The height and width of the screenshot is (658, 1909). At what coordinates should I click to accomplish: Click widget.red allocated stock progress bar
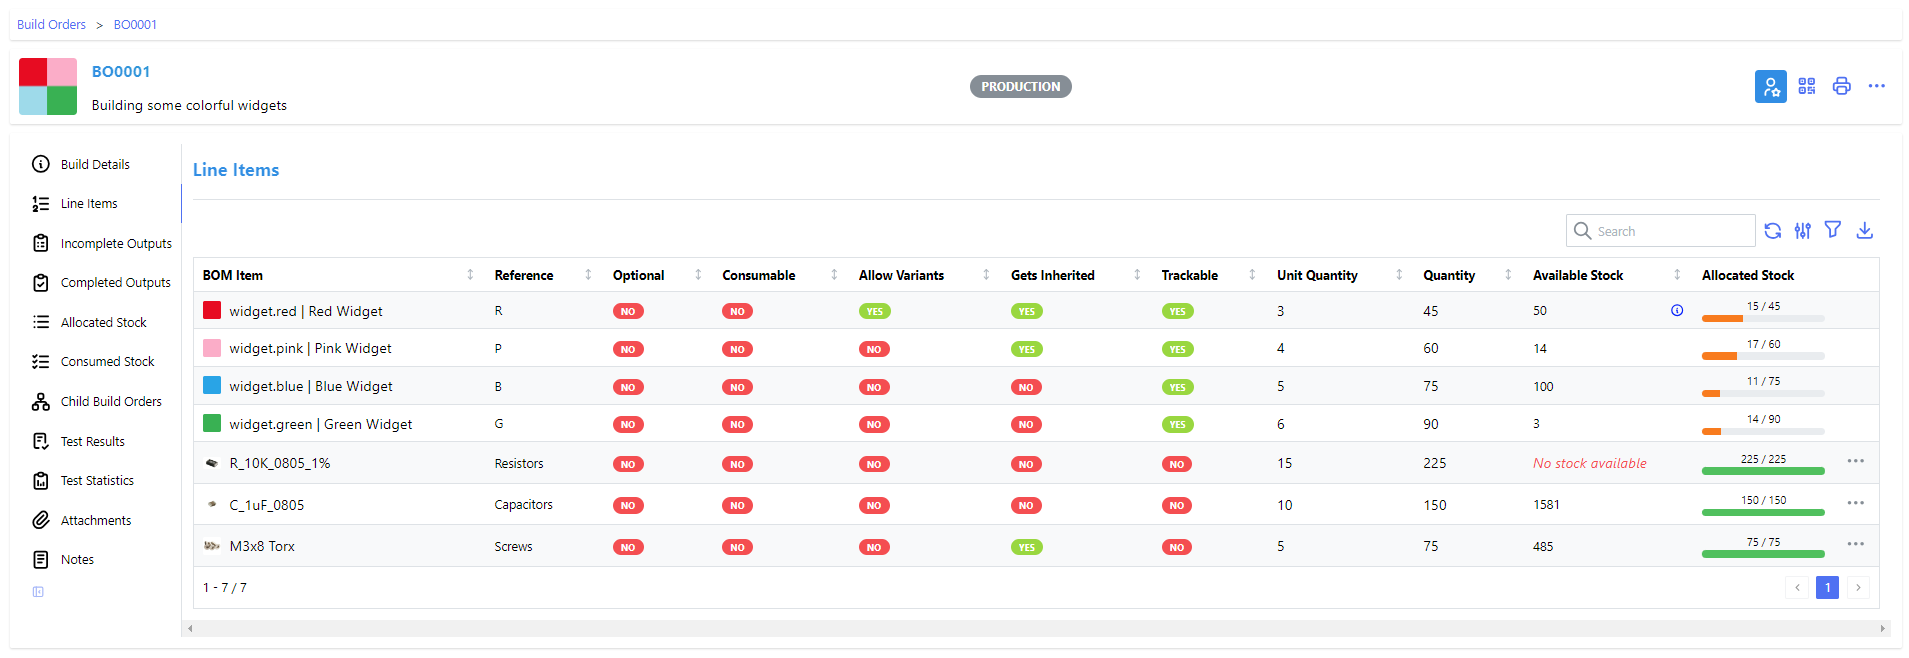click(x=1762, y=318)
